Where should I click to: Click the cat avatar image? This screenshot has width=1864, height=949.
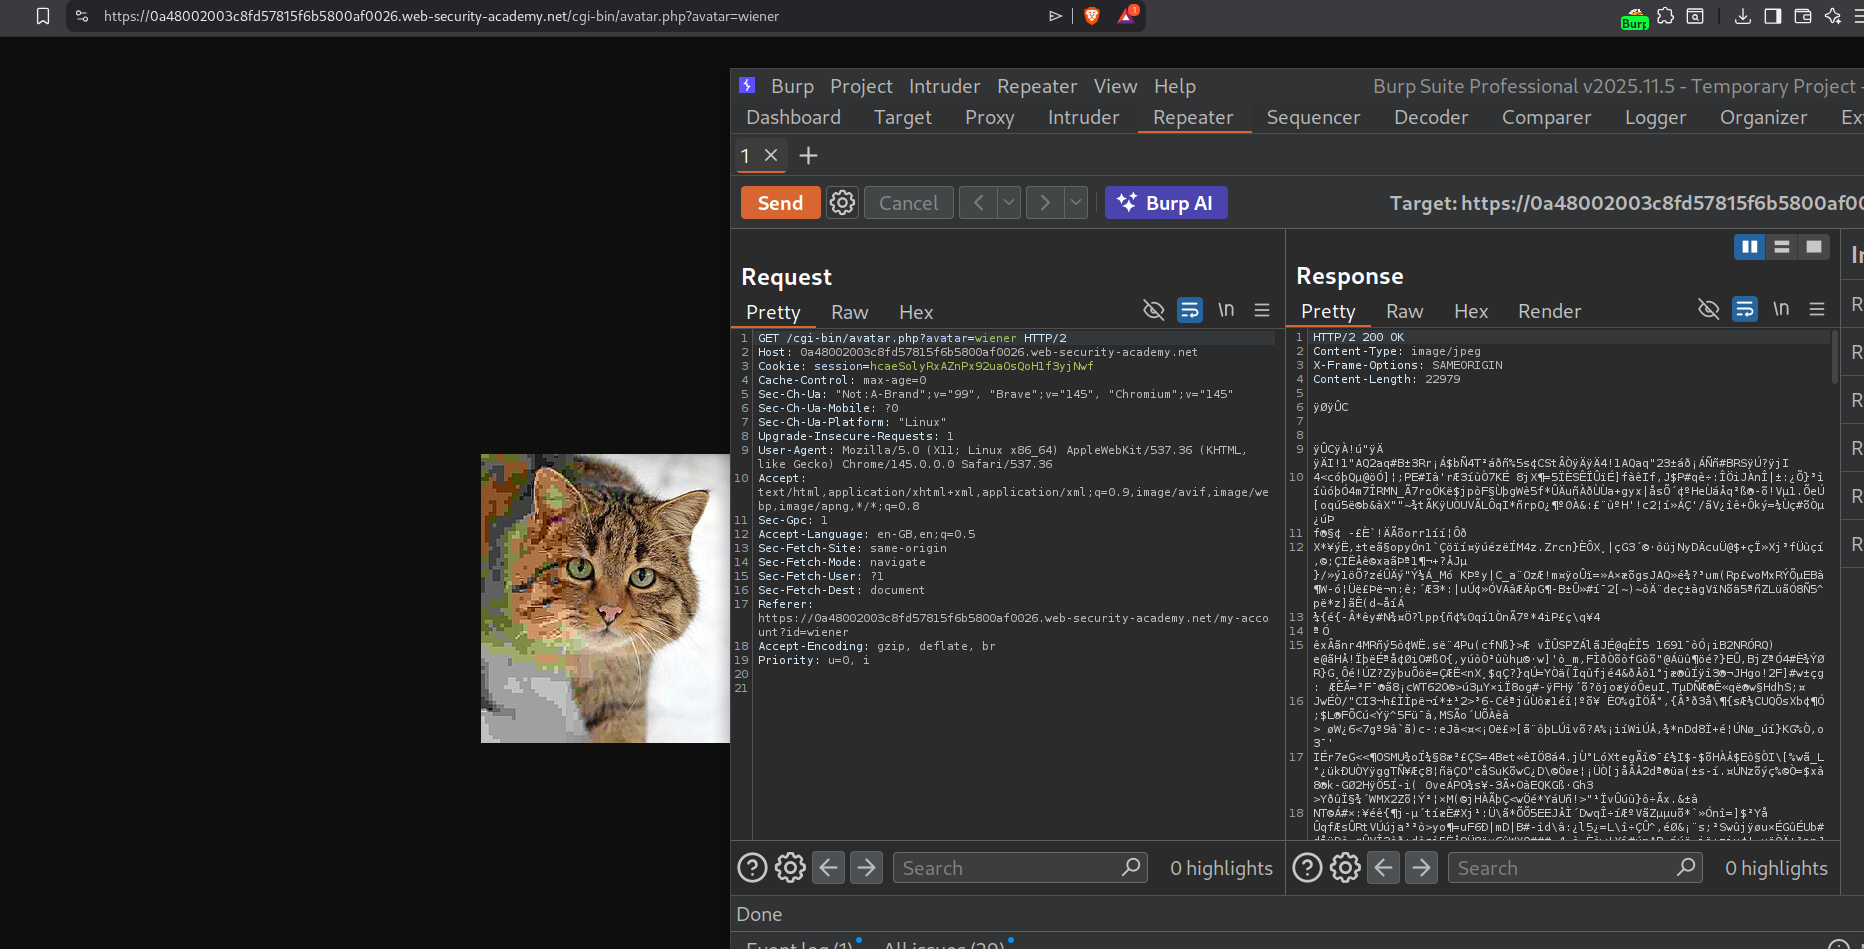click(x=605, y=598)
